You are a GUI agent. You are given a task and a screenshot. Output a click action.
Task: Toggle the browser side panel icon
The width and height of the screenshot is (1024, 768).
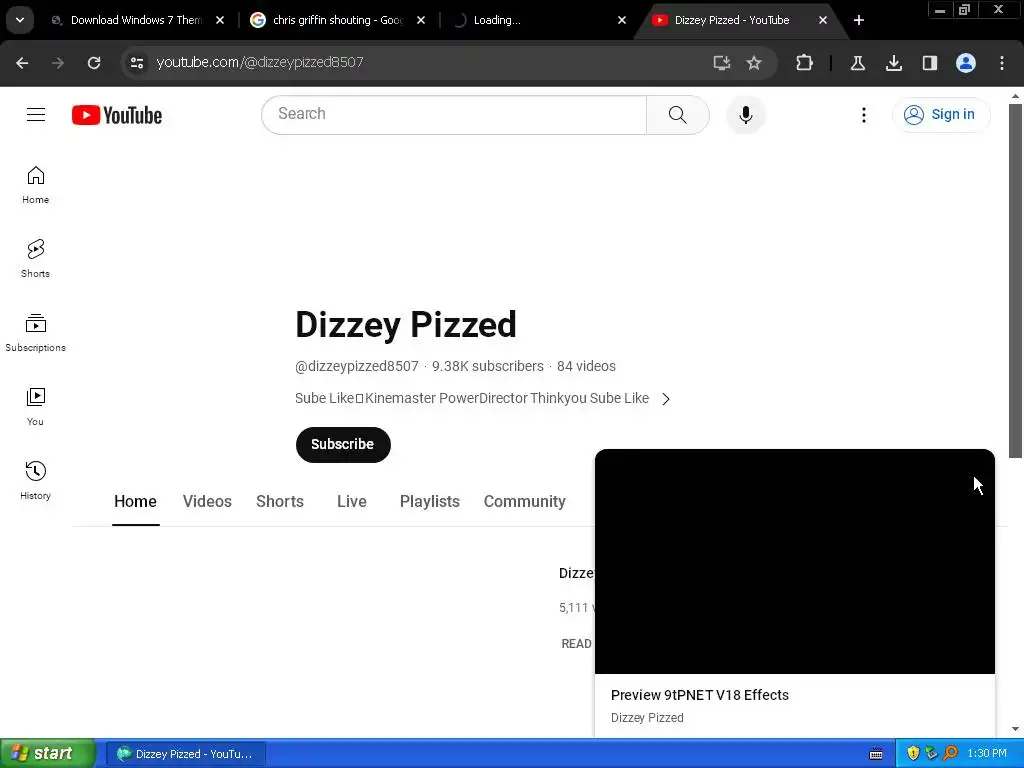point(929,63)
